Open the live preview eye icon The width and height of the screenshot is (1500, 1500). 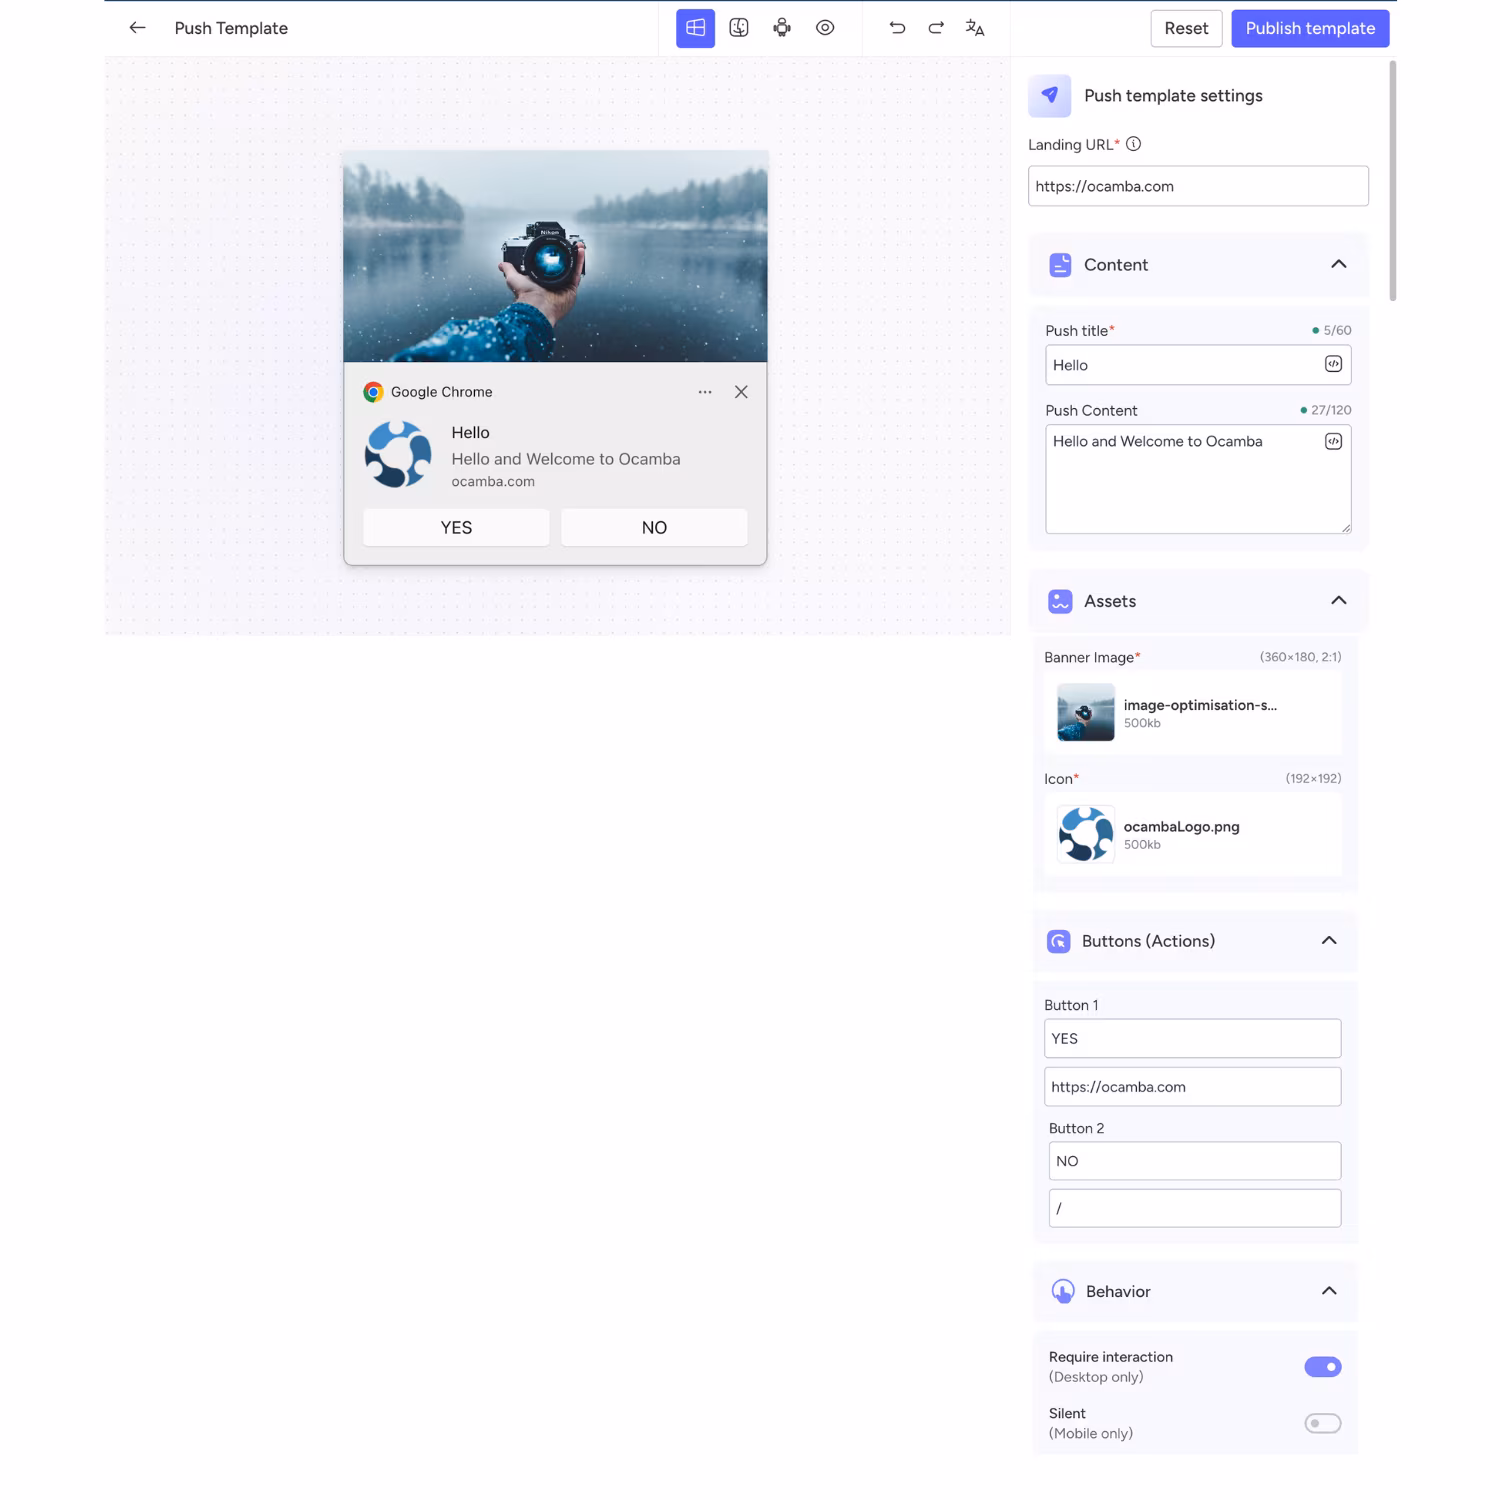(825, 28)
